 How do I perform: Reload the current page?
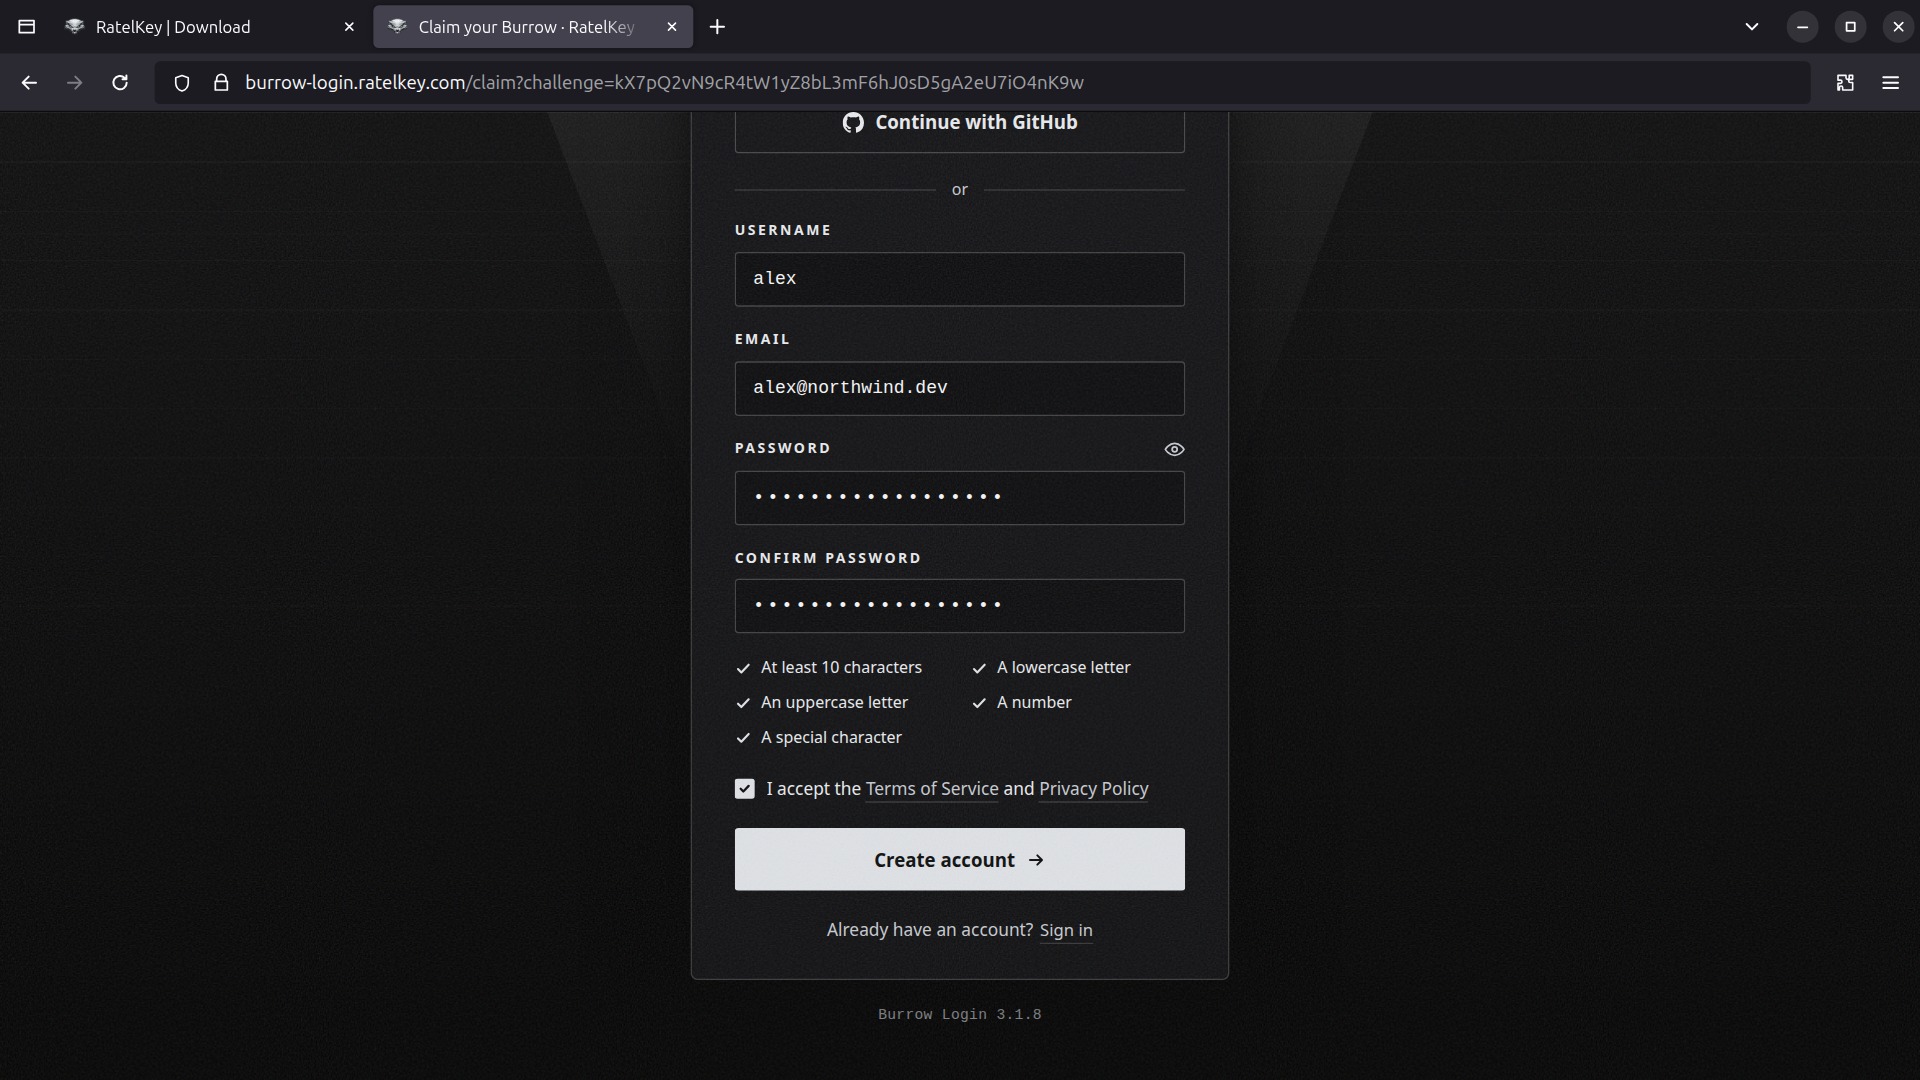tap(120, 83)
